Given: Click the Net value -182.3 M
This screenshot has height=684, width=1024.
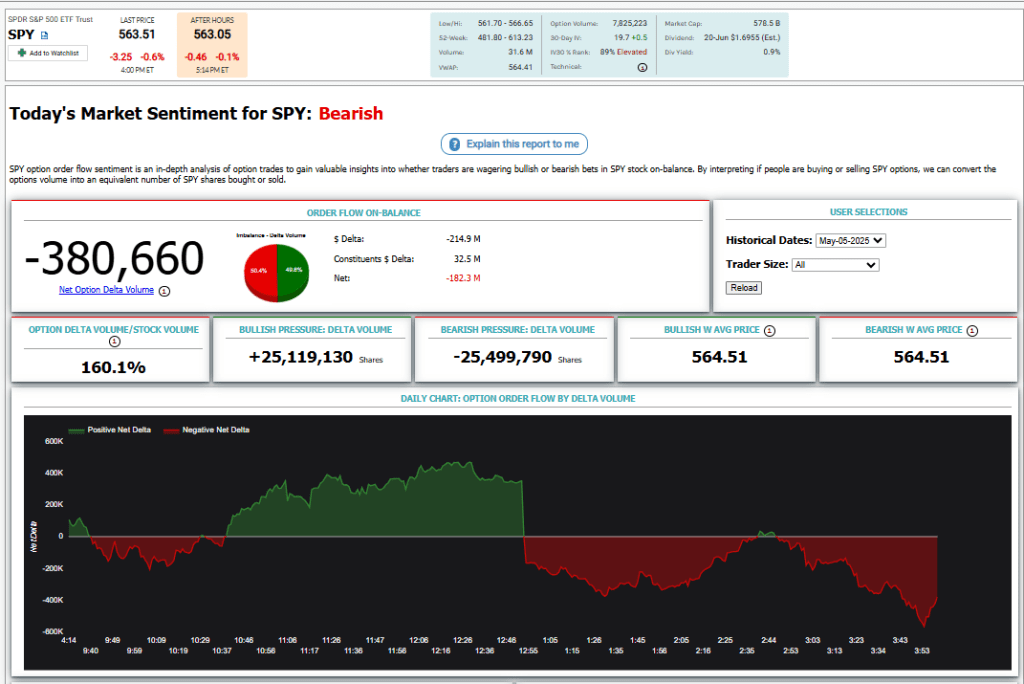Looking at the screenshot, I should [463, 278].
